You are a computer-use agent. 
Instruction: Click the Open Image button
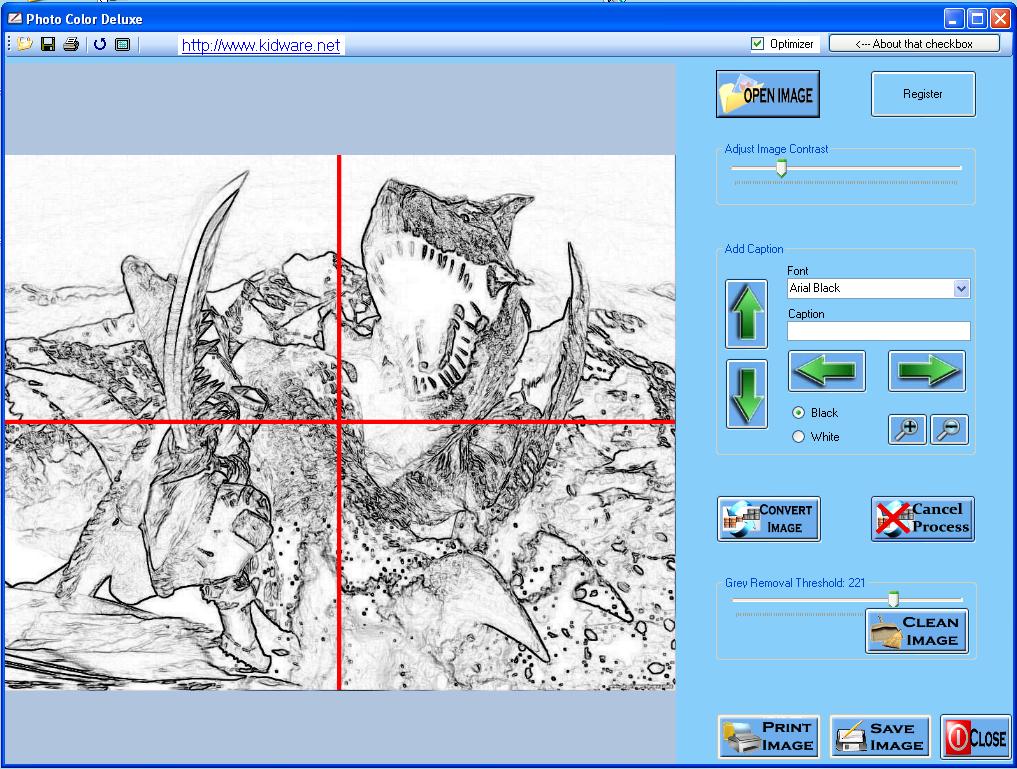click(x=768, y=94)
